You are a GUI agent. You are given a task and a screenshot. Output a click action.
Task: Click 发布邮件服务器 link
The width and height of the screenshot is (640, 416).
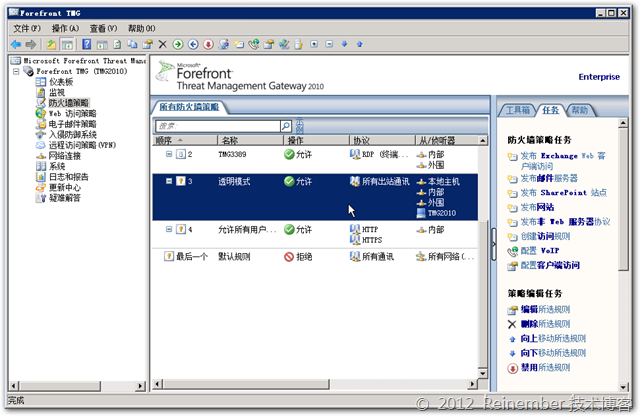coord(549,178)
